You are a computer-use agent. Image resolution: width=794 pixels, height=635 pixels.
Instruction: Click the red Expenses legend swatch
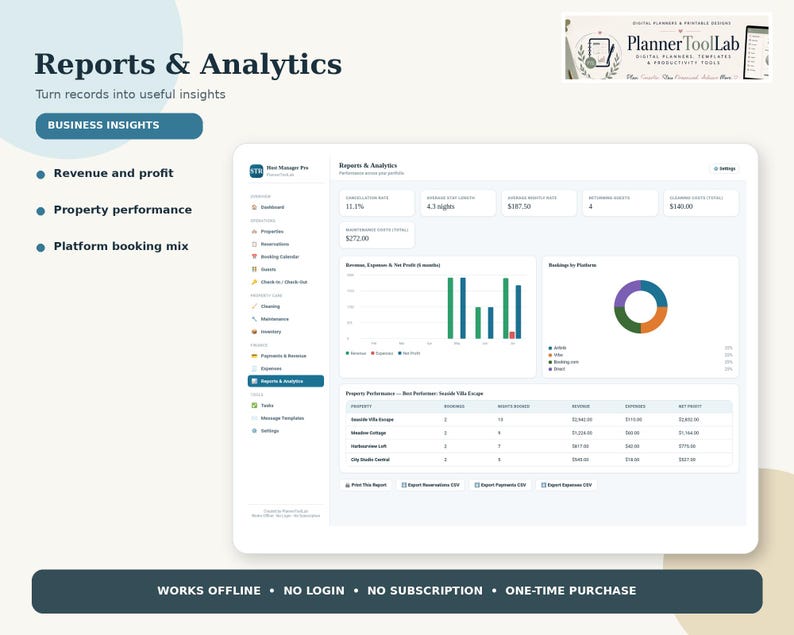373,353
